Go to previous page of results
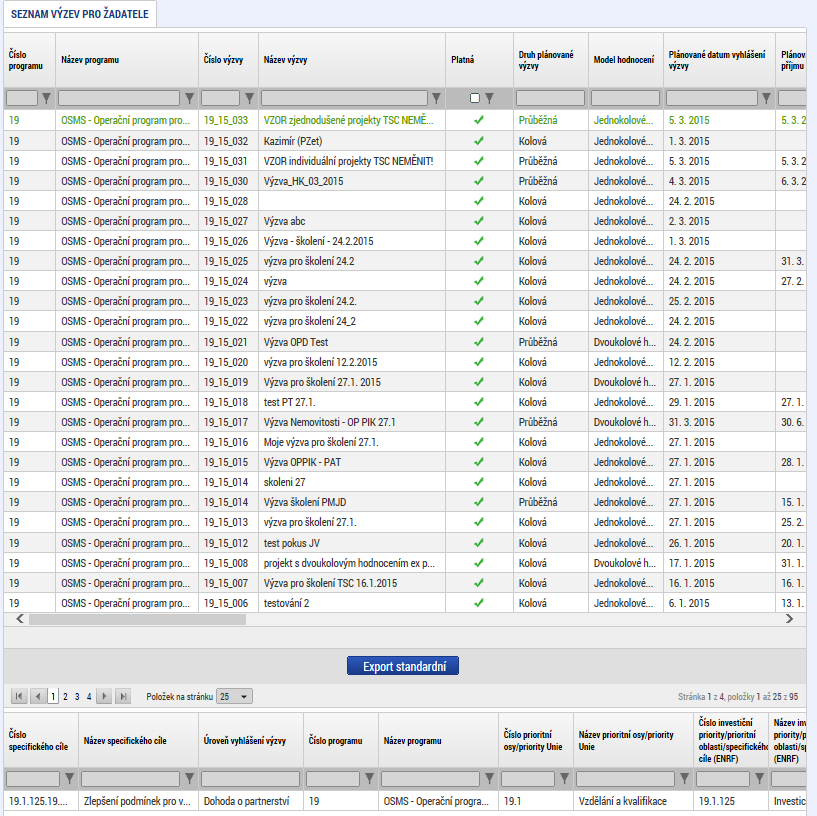 point(38,696)
